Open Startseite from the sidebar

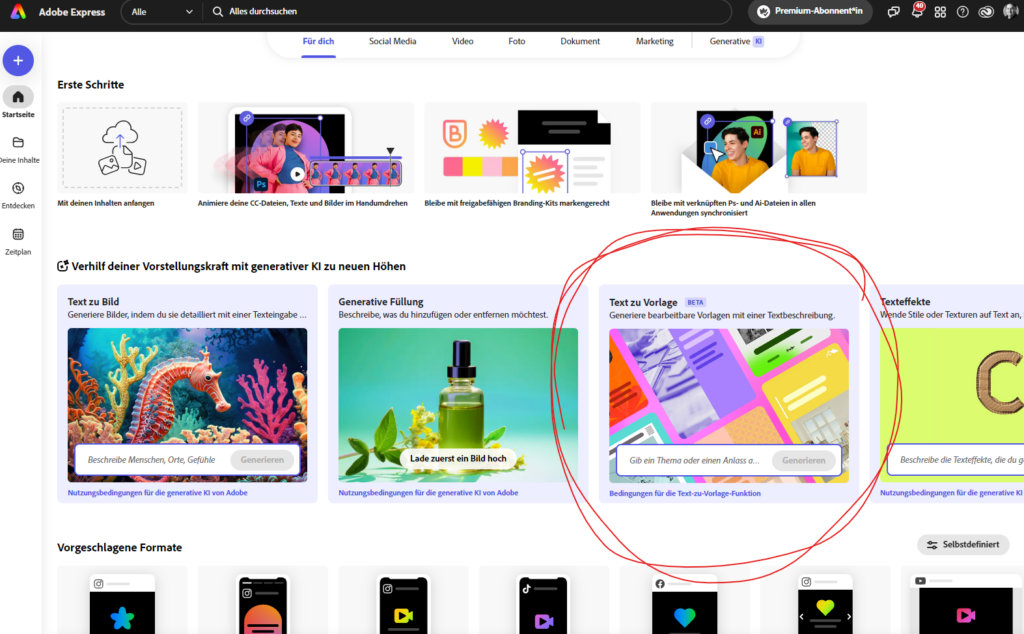(x=18, y=97)
